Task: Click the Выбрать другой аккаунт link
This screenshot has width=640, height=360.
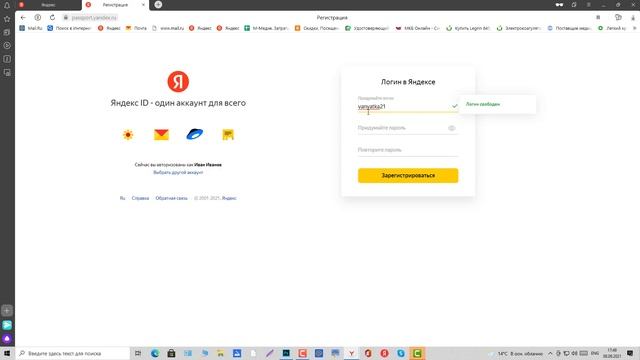Action: coord(178,173)
